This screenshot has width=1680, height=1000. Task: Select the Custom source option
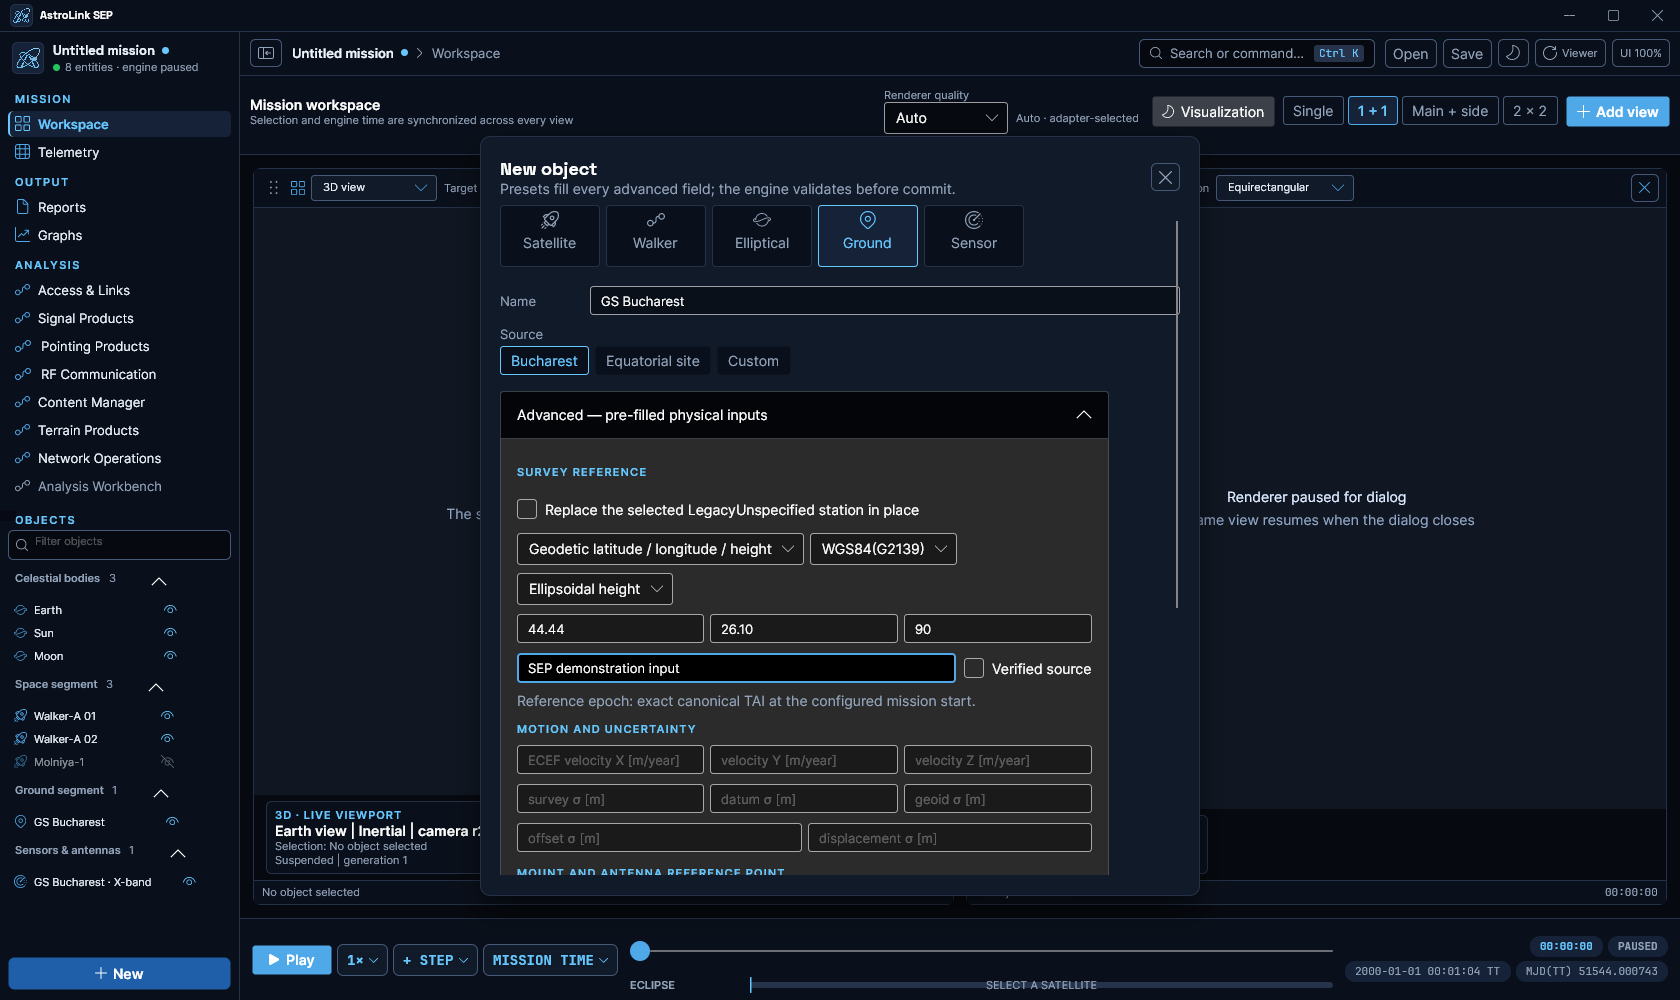pyautogui.click(x=753, y=361)
